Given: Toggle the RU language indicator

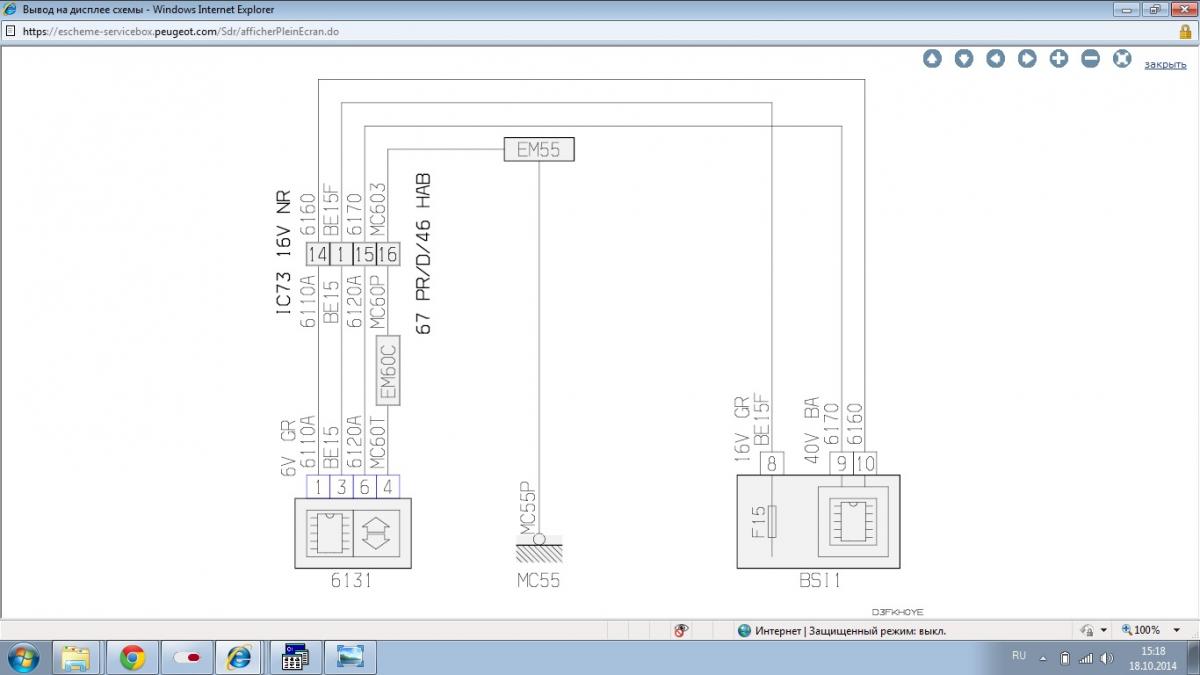Looking at the screenshot, I should (x=1019, y=656).
